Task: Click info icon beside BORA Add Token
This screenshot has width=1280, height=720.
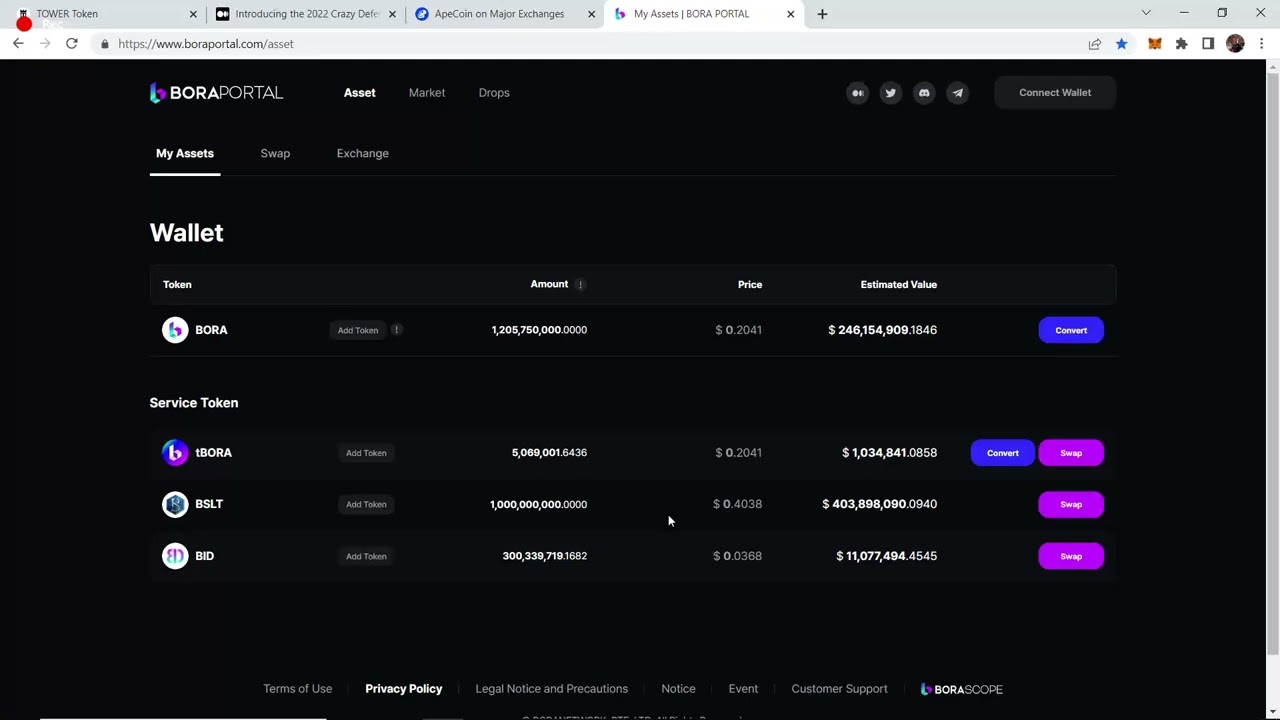Action: click(396, 330)
